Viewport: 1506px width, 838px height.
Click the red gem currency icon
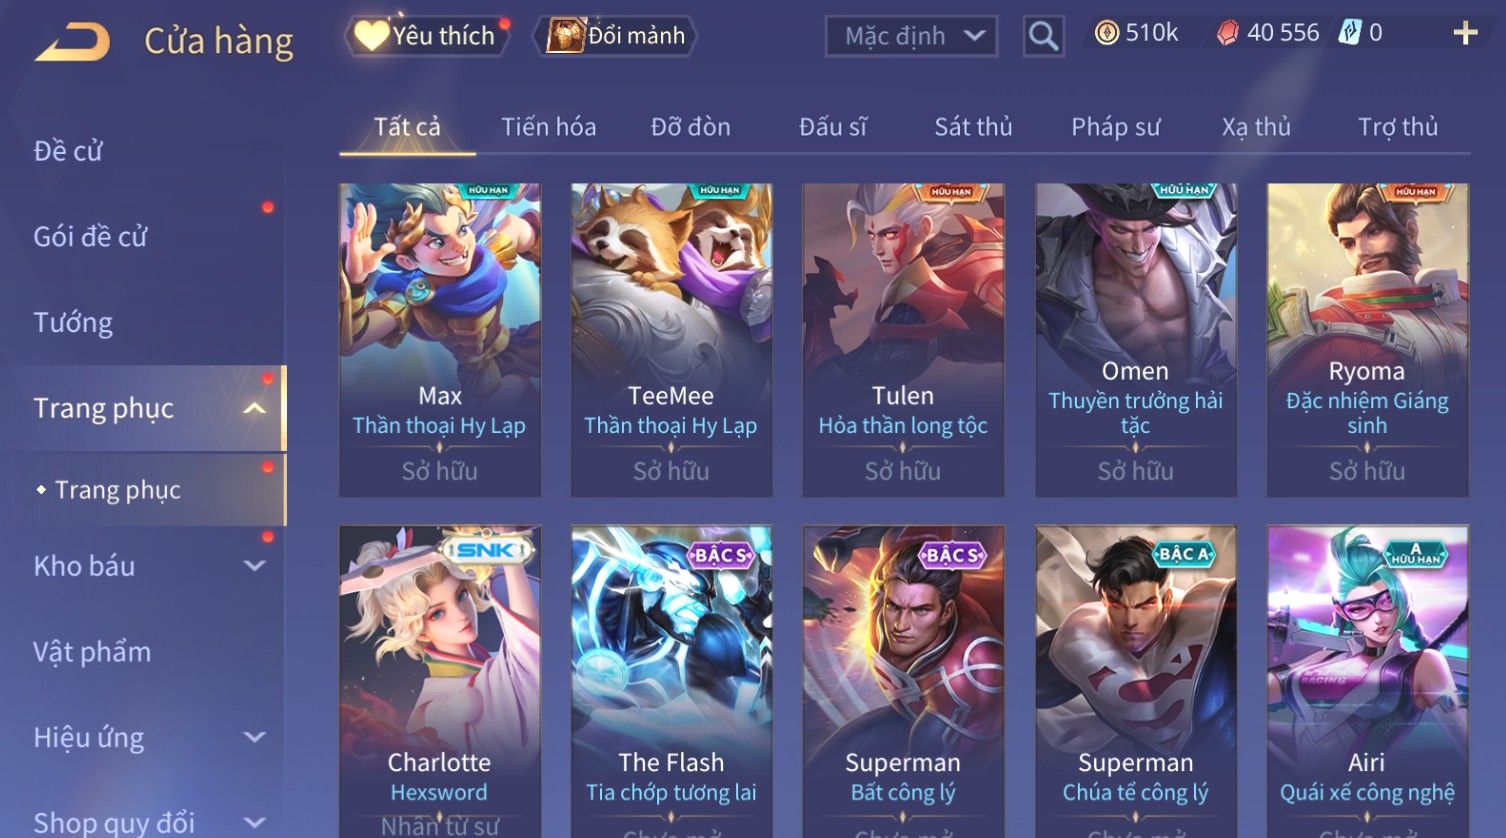1228,33
